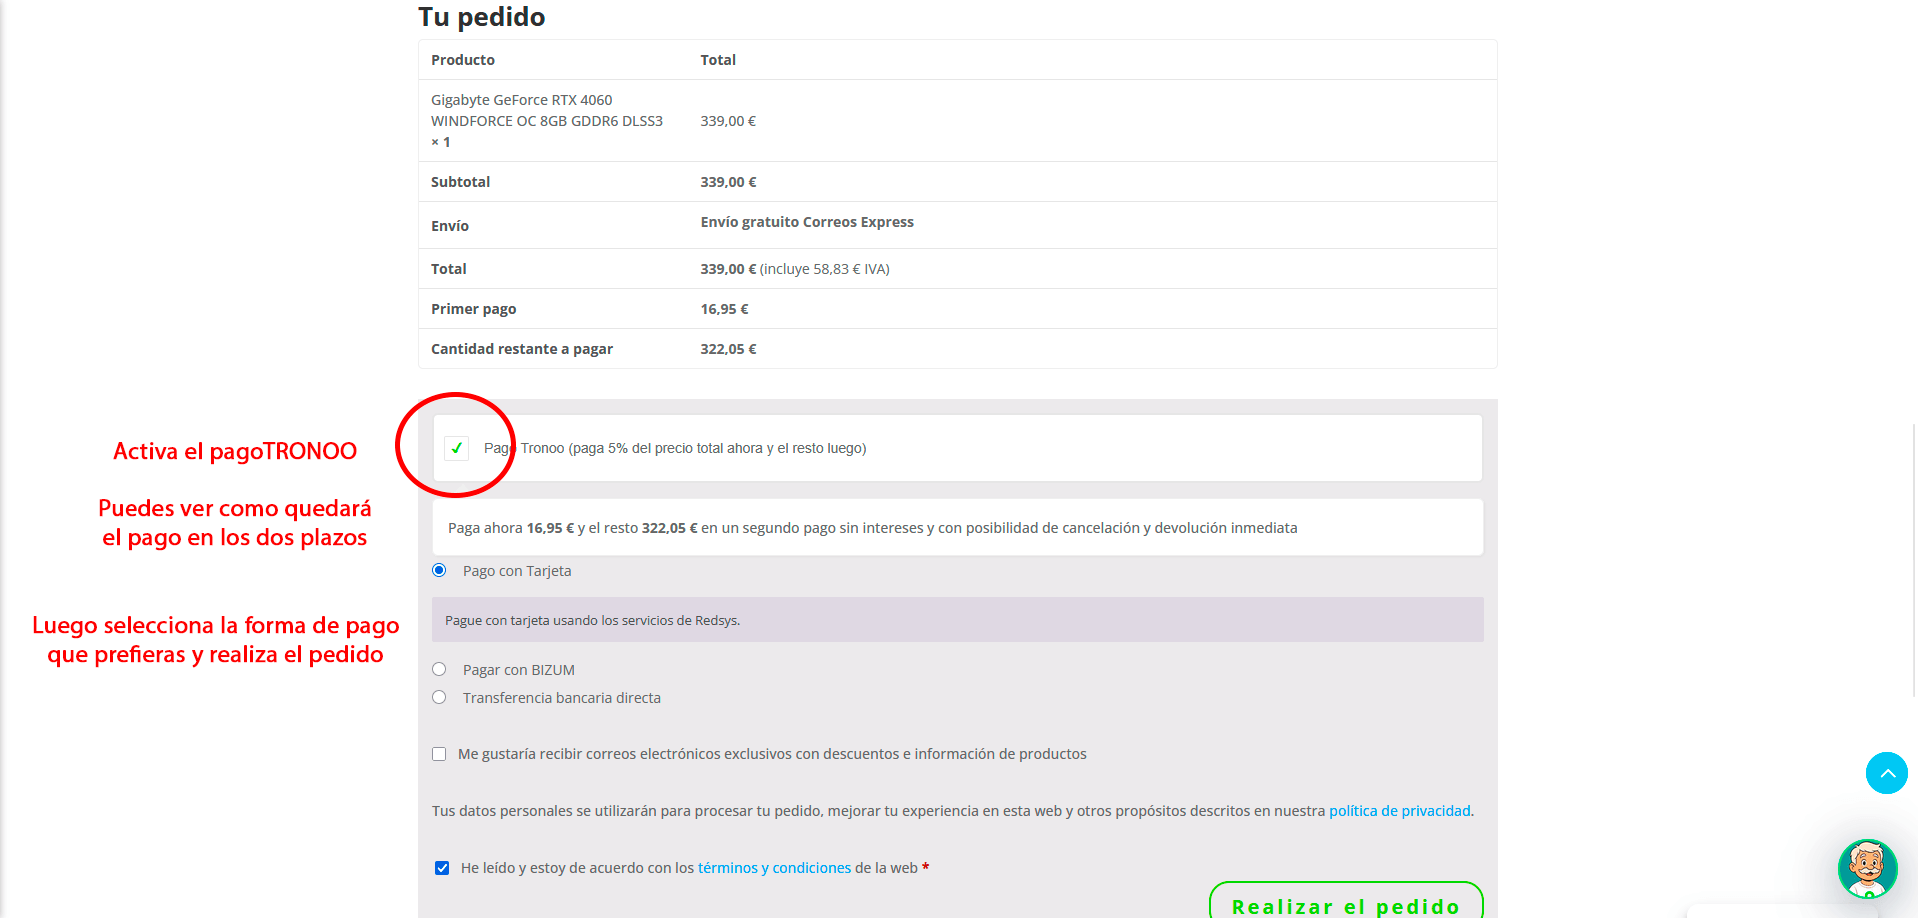Open the términos y condiciones link
Screen dimensions: 1918x918
pyautogui.click(x=774, y=868)
